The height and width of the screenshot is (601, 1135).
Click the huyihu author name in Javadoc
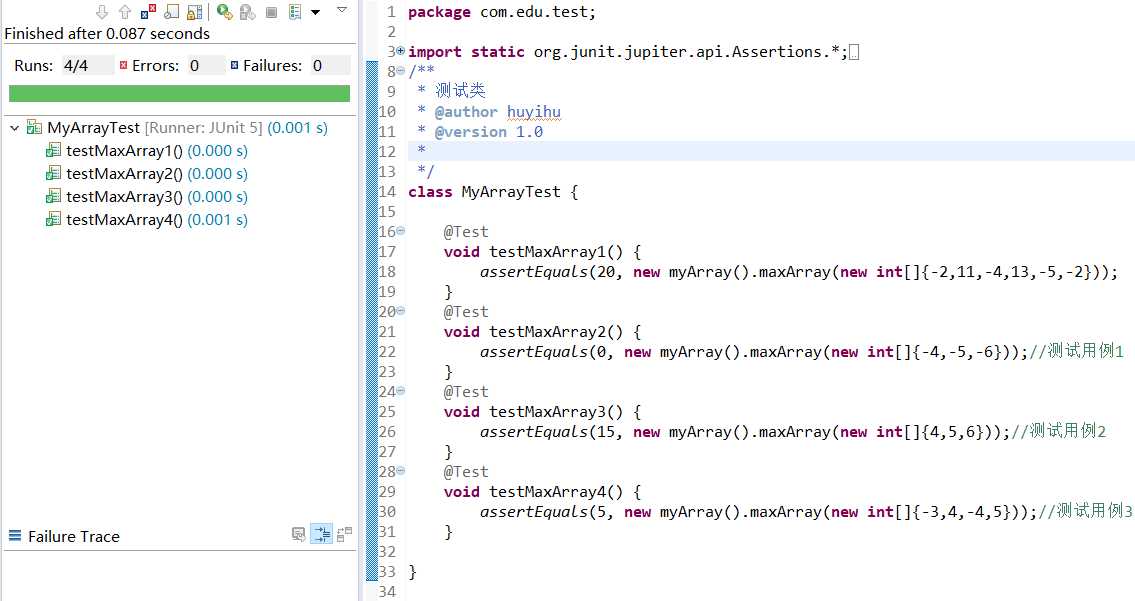click(533, 112)
